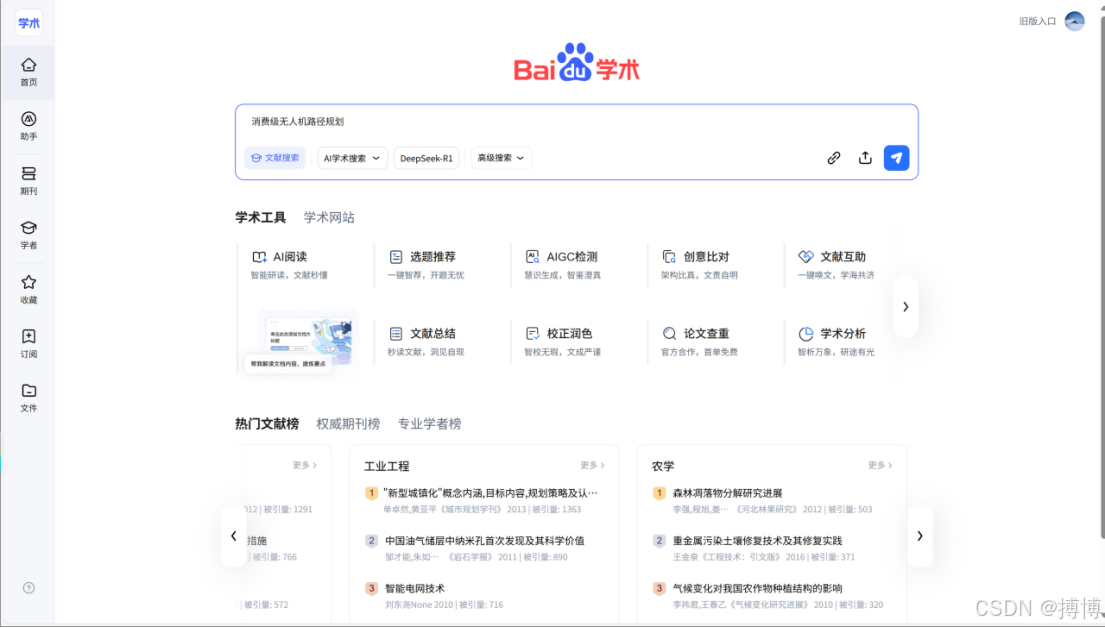Expand the AI学术搜索 dropdown
1105x628 pixels.
pyautogui.click(x=352, y=158)
